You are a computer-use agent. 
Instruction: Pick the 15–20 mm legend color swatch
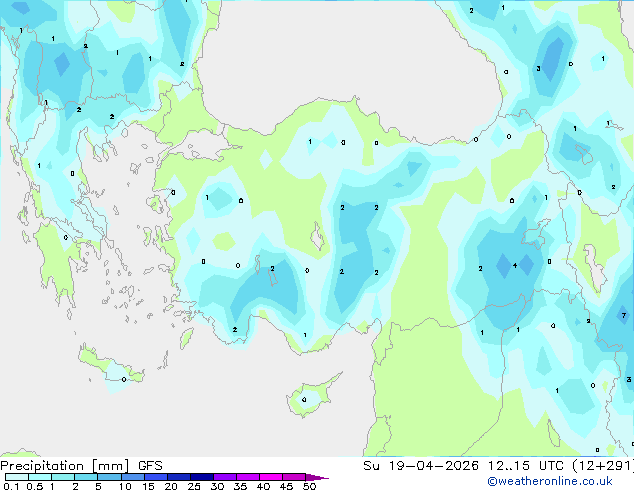coord(156,477)
